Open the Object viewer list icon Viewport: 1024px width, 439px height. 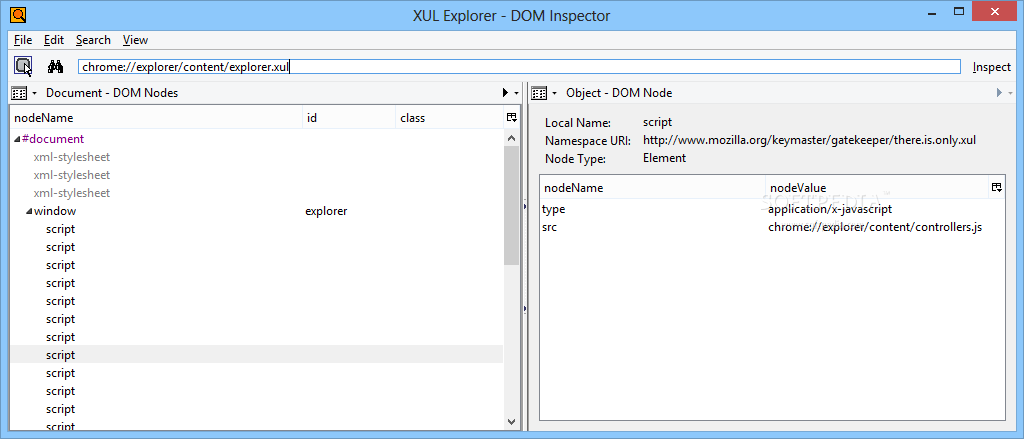[539, 93]
